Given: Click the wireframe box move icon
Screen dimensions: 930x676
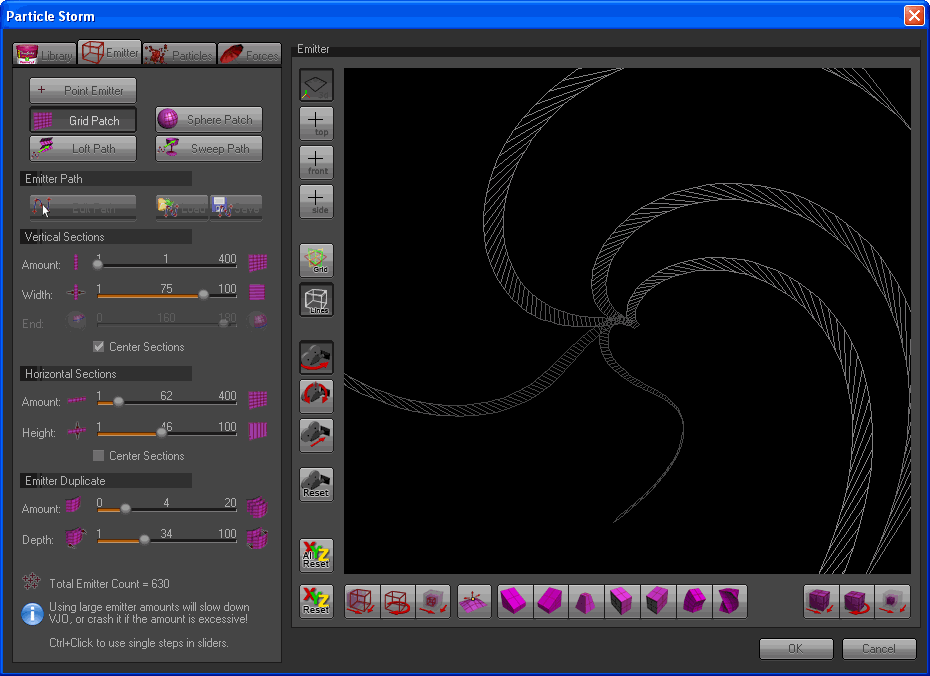Looking at the screenshot, I should click(x=362, y=601).
